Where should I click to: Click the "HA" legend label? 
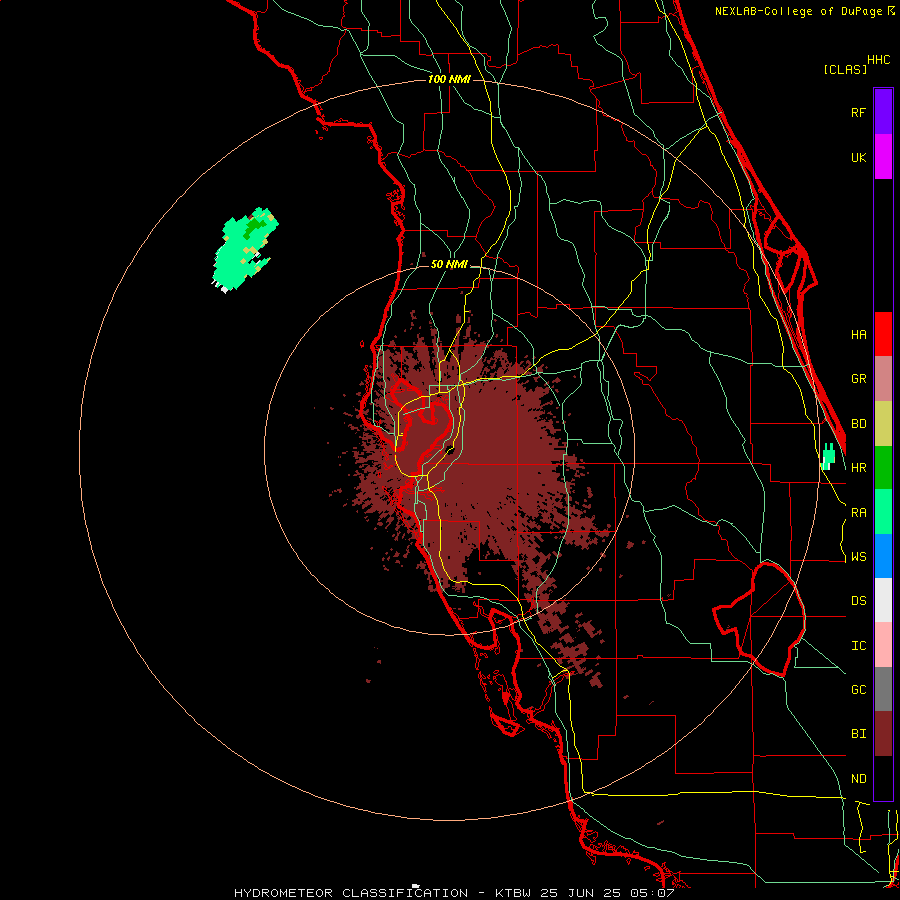point(858,335)
